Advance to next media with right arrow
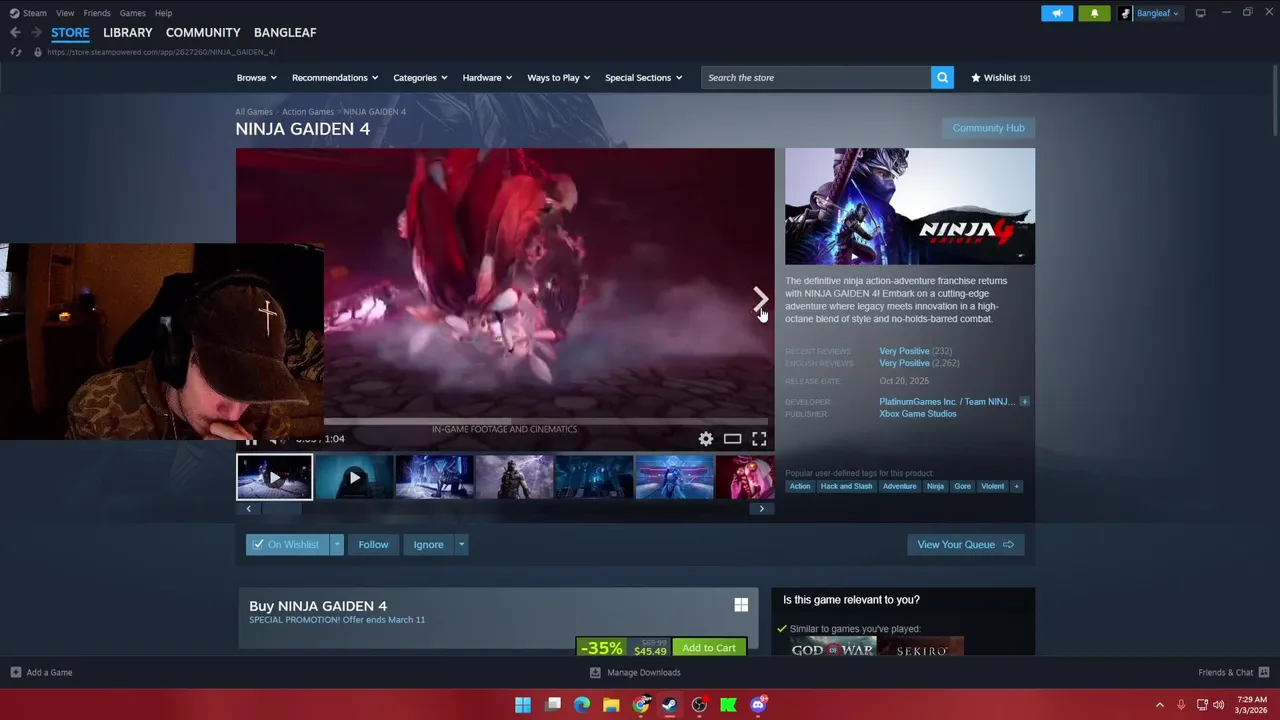1280x720 pixels. pos(760,298)
